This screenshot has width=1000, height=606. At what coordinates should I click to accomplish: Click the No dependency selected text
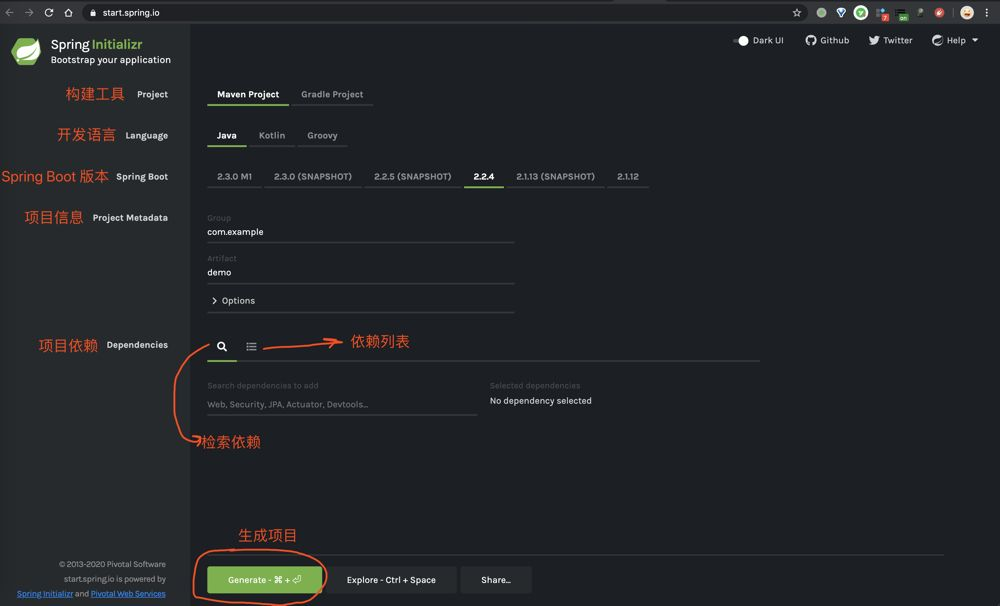(541, 401)
